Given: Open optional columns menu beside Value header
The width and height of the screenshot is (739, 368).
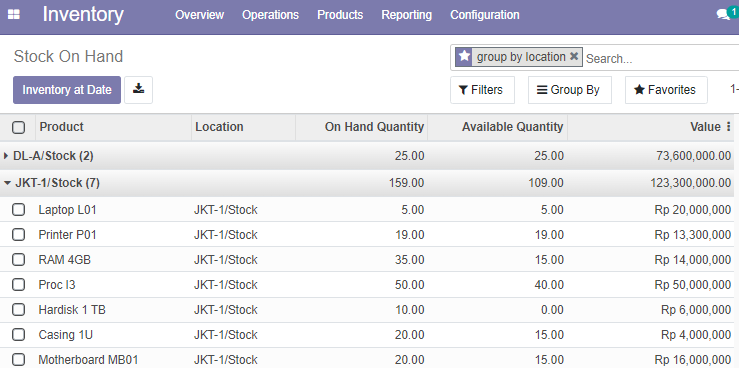Looking at the screenshot, I should (729, 126).
